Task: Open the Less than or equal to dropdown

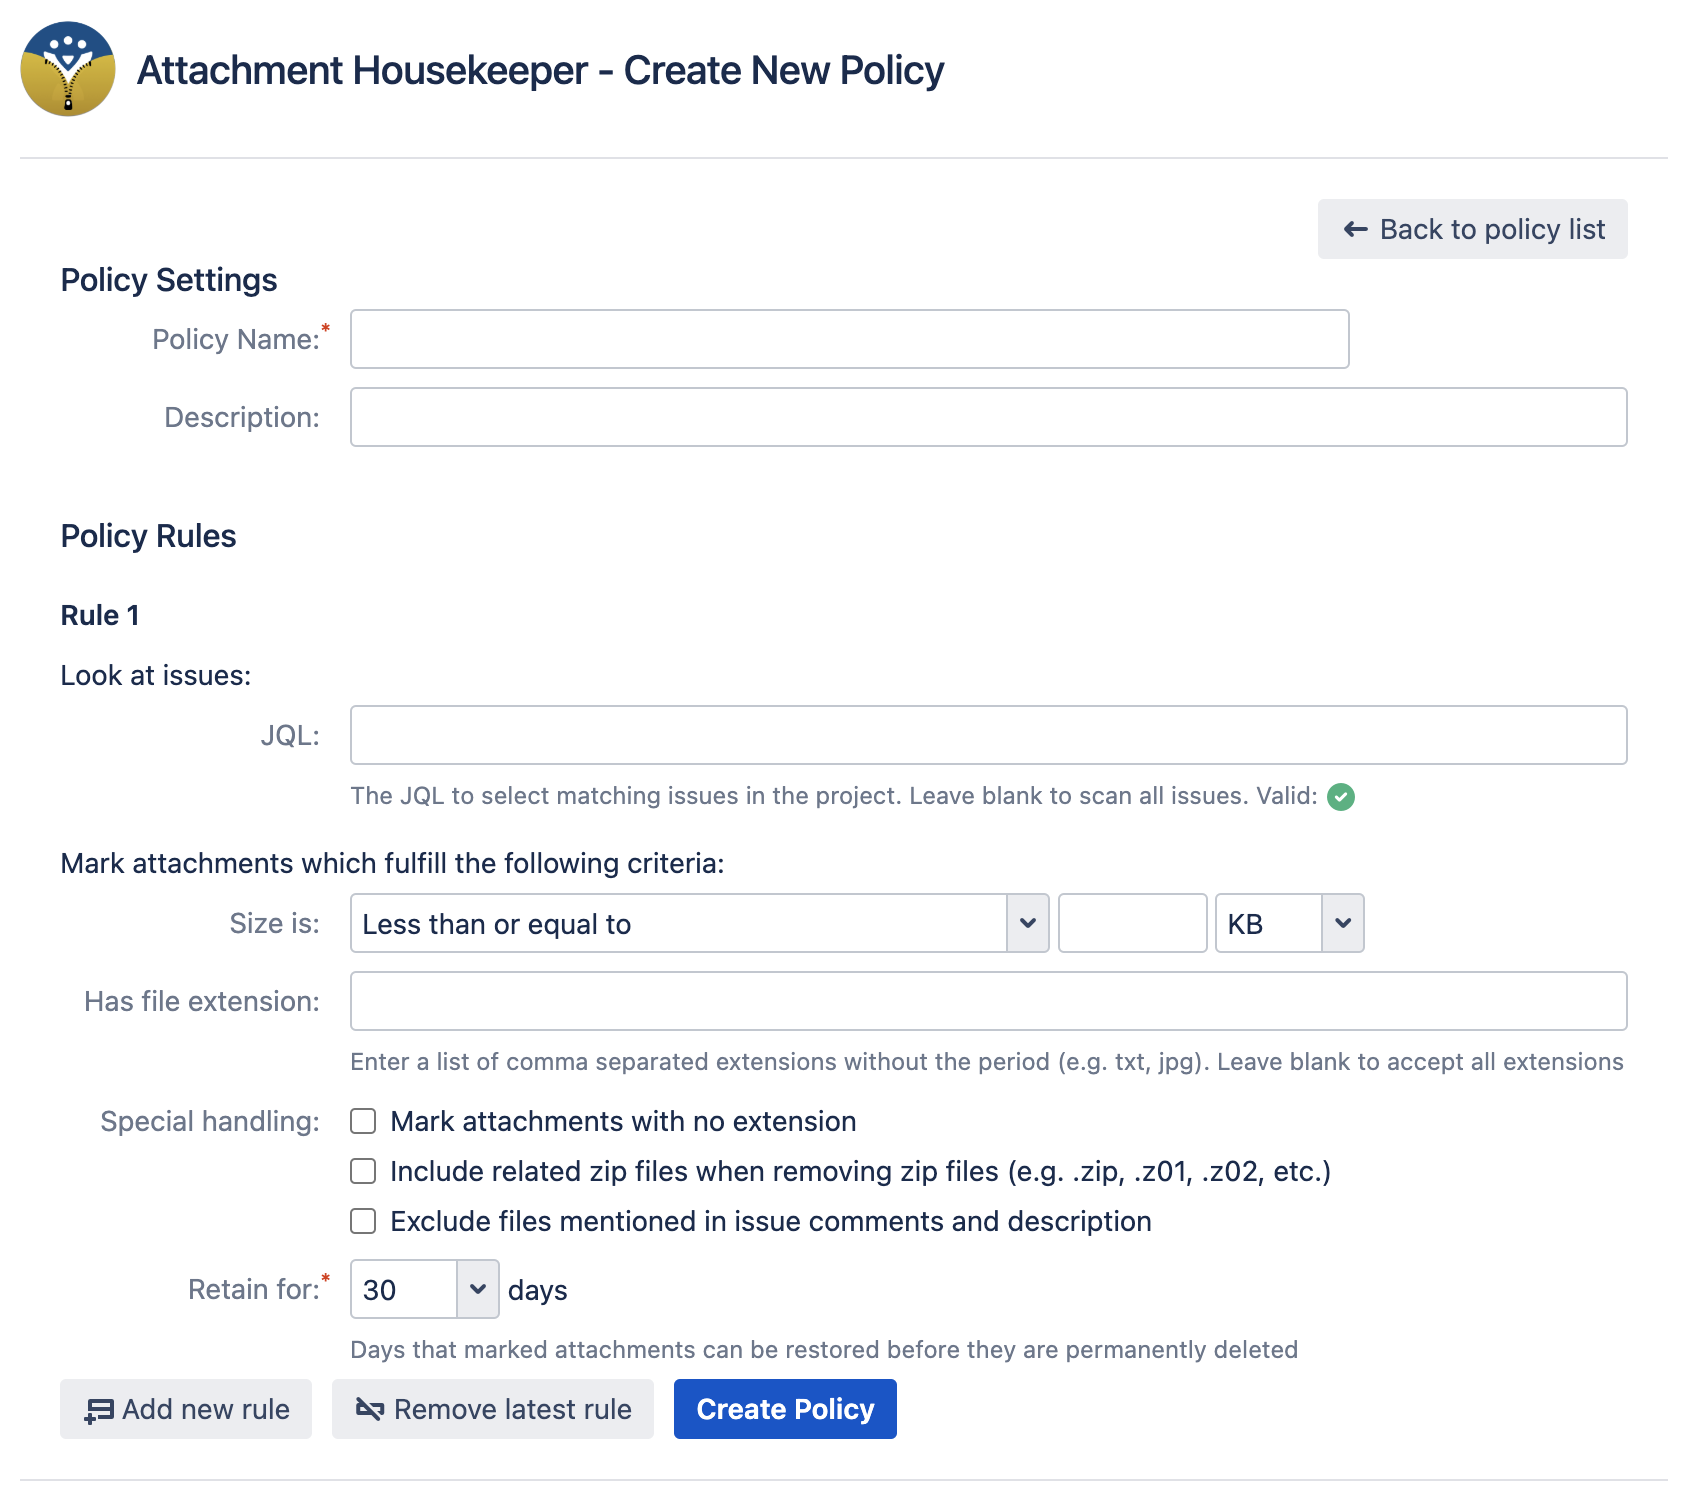Action: (x=698, y=923)
